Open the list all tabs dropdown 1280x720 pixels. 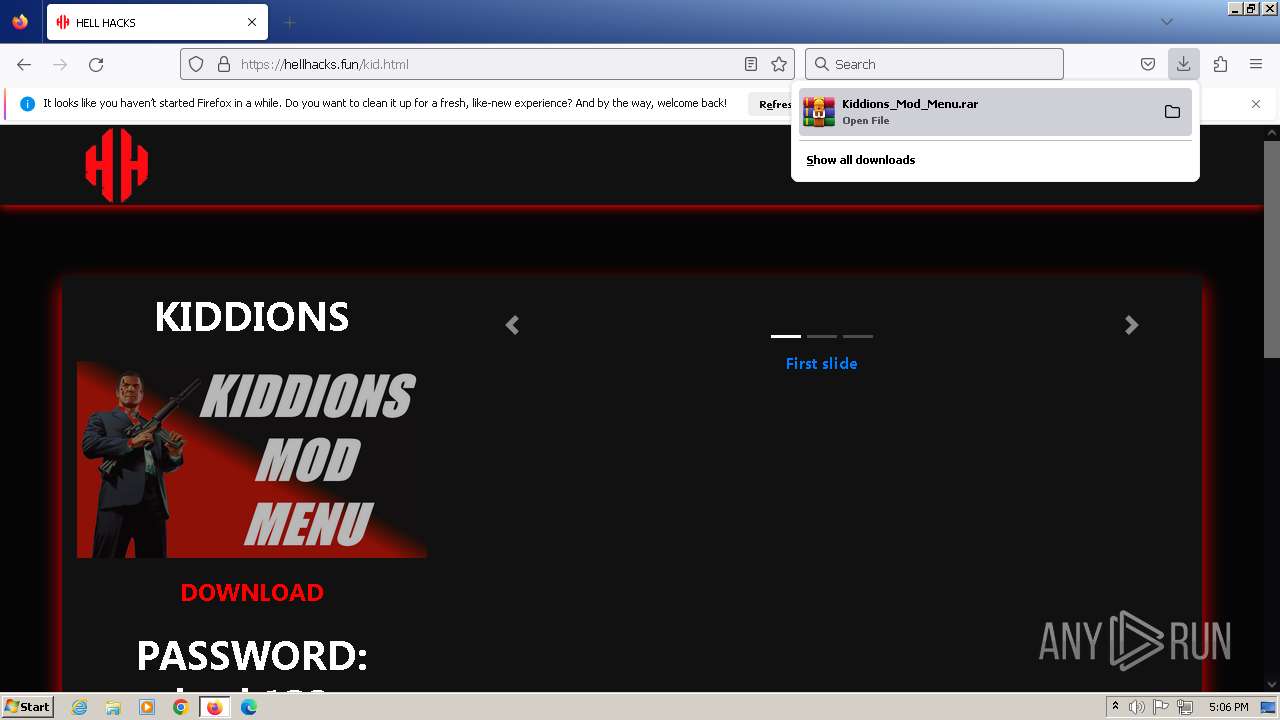tap(1166, 22)
